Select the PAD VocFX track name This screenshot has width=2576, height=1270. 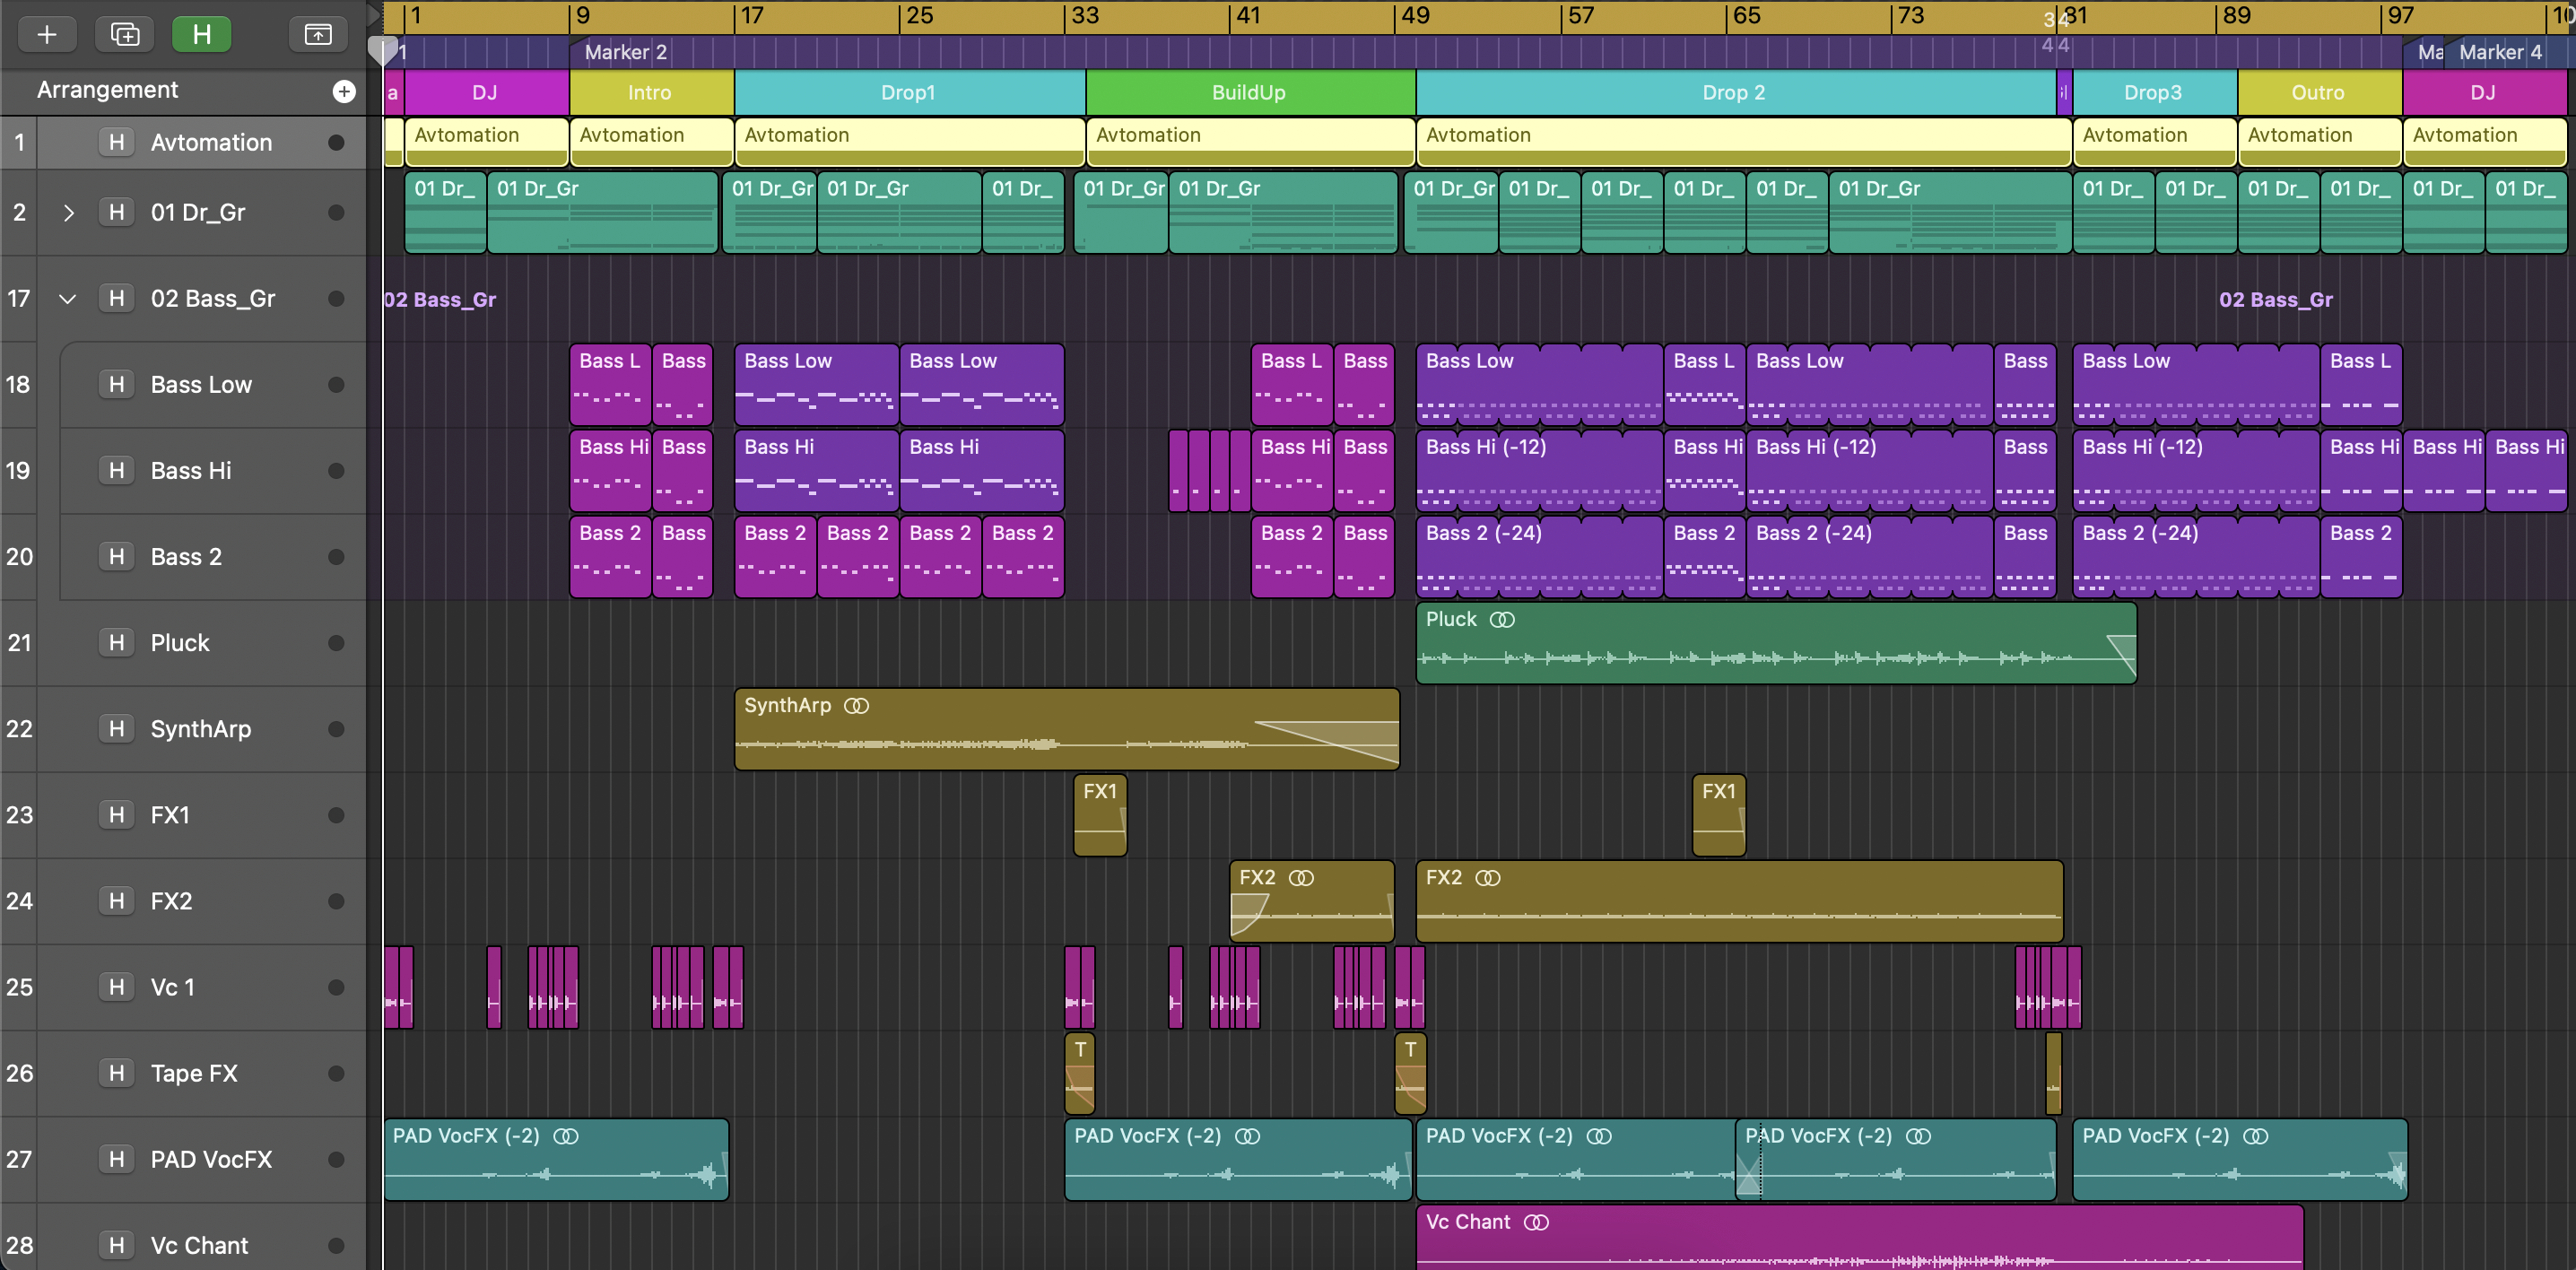(211, 1159)
